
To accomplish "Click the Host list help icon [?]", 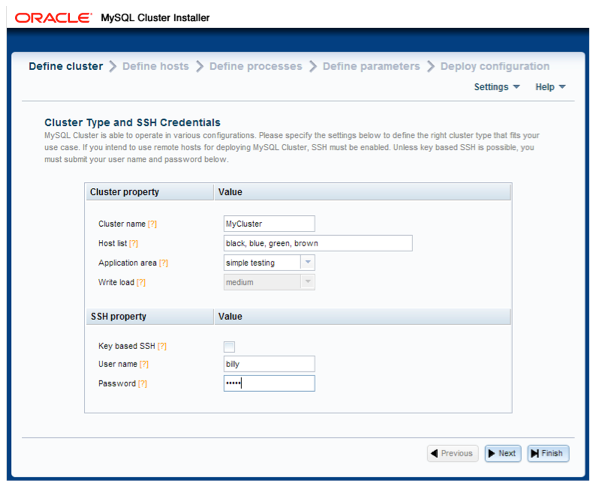I will click(133, 243).
